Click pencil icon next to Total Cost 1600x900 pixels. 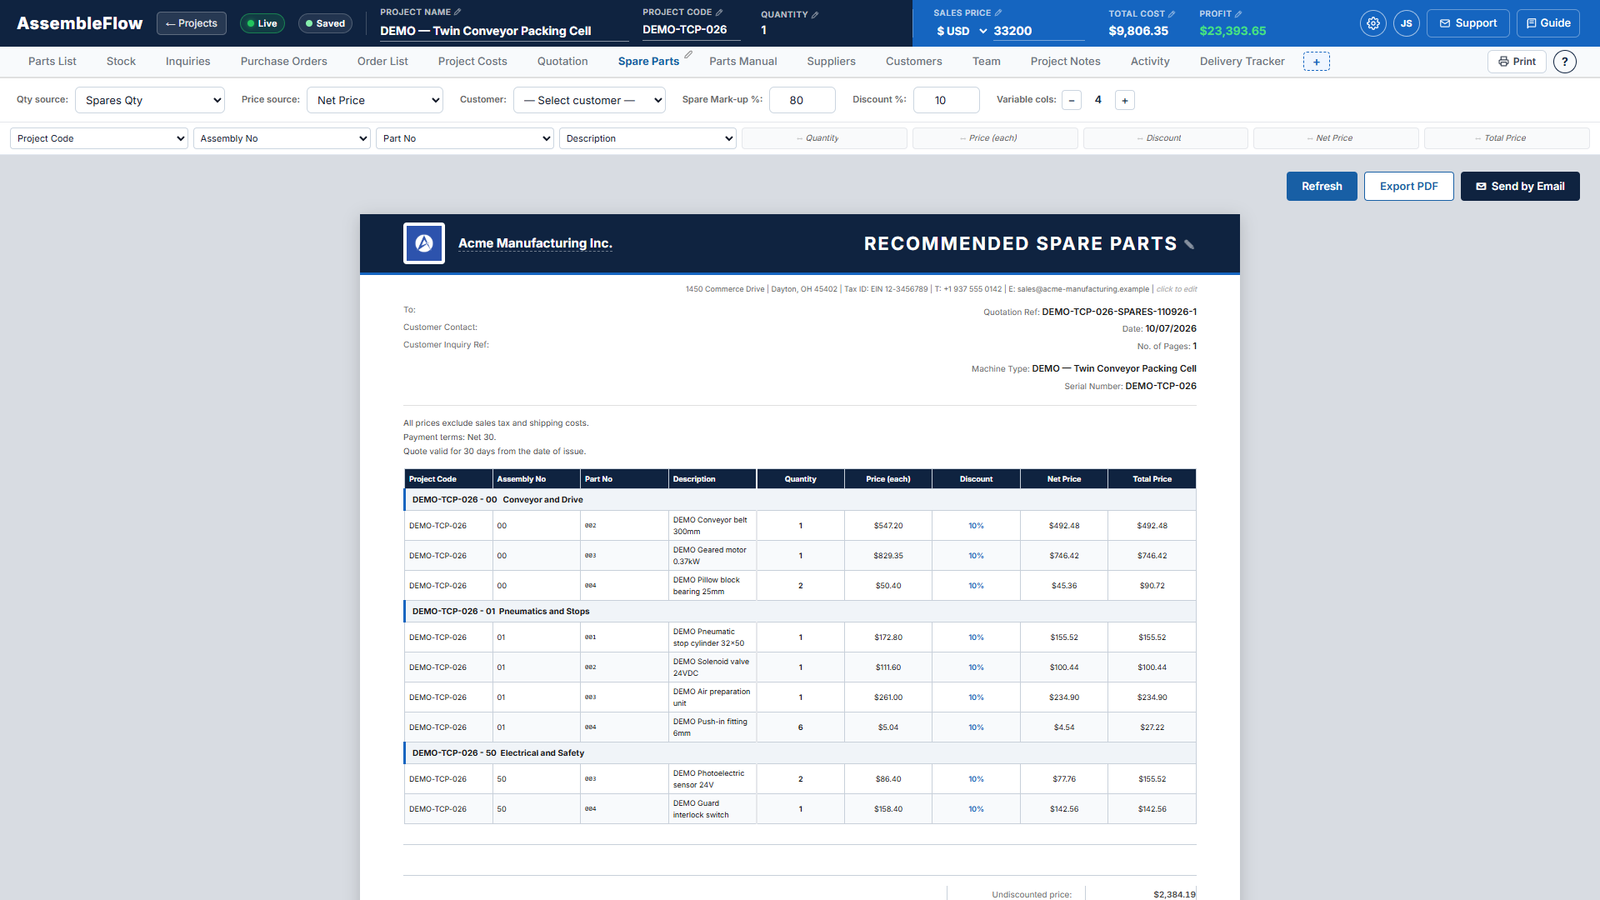point(1172,14)
